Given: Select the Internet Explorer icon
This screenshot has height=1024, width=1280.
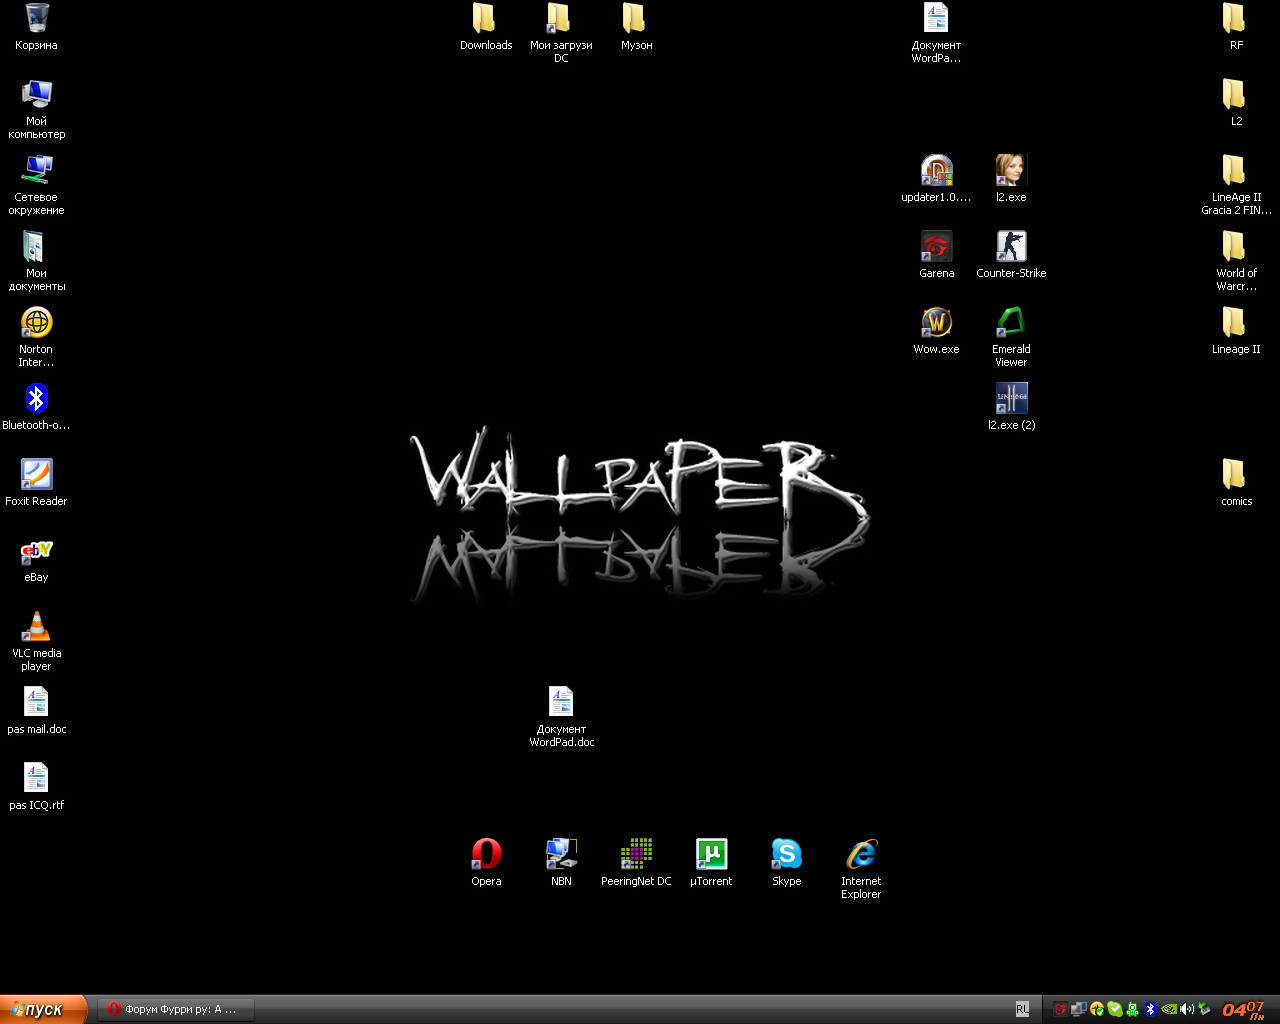Looking at the screenshot, I should [861, 855].
